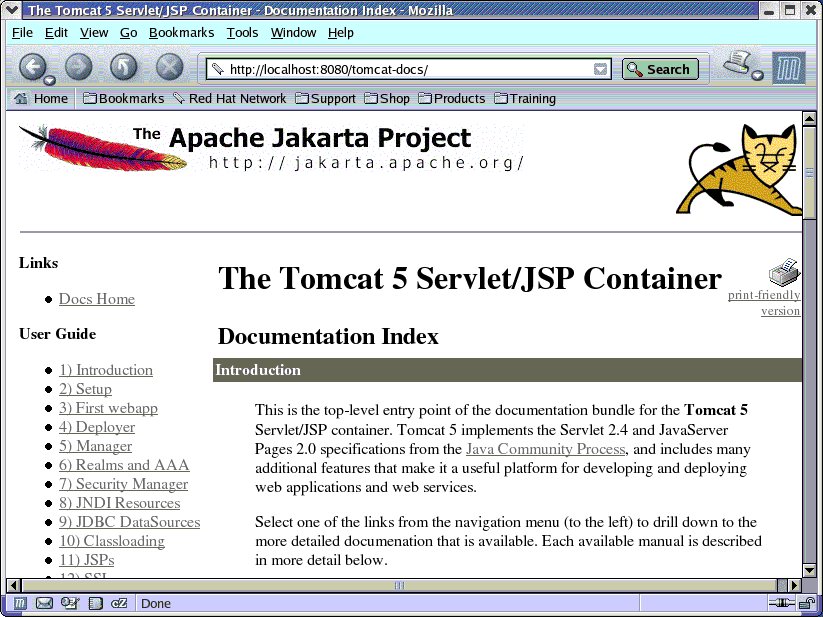This screenshot has width=823, height=617.
Task: Open the Window menu
Action: tap(293, 33)
